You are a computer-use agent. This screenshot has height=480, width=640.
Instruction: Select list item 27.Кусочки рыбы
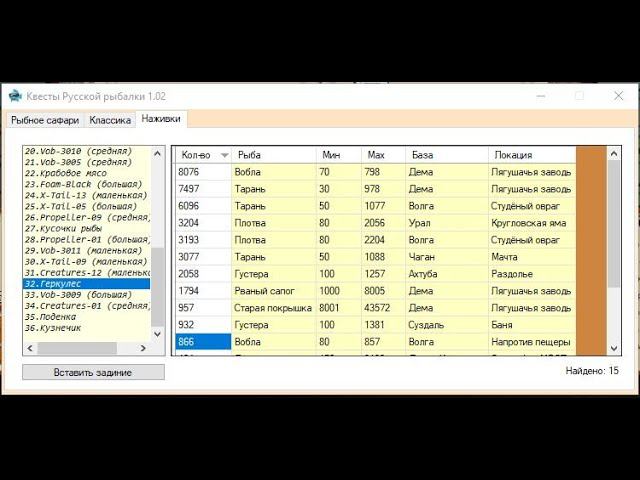[x=87, y=228]
